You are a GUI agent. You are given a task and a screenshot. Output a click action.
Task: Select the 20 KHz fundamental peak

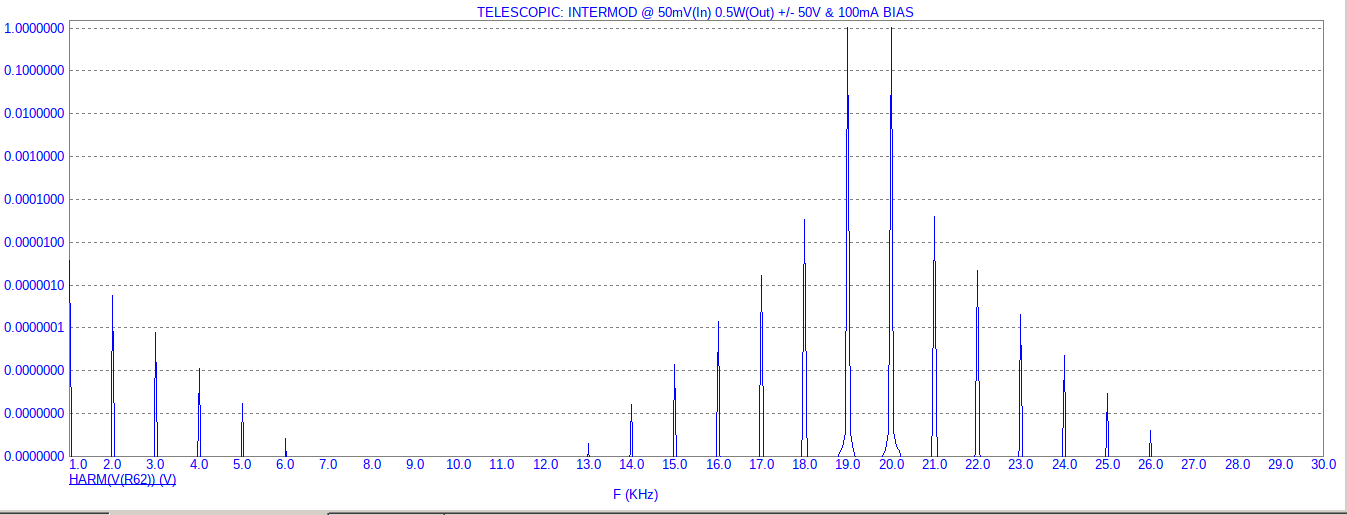(891, 242)
